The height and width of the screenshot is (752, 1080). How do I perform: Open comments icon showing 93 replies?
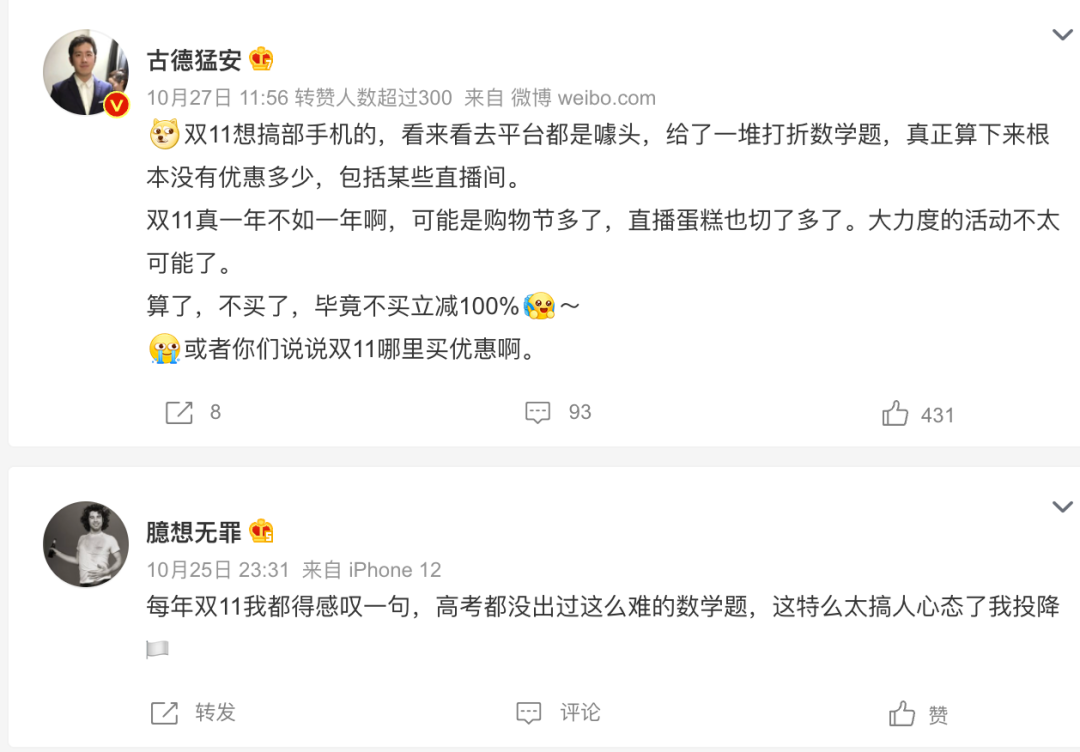tap(537, 412)
